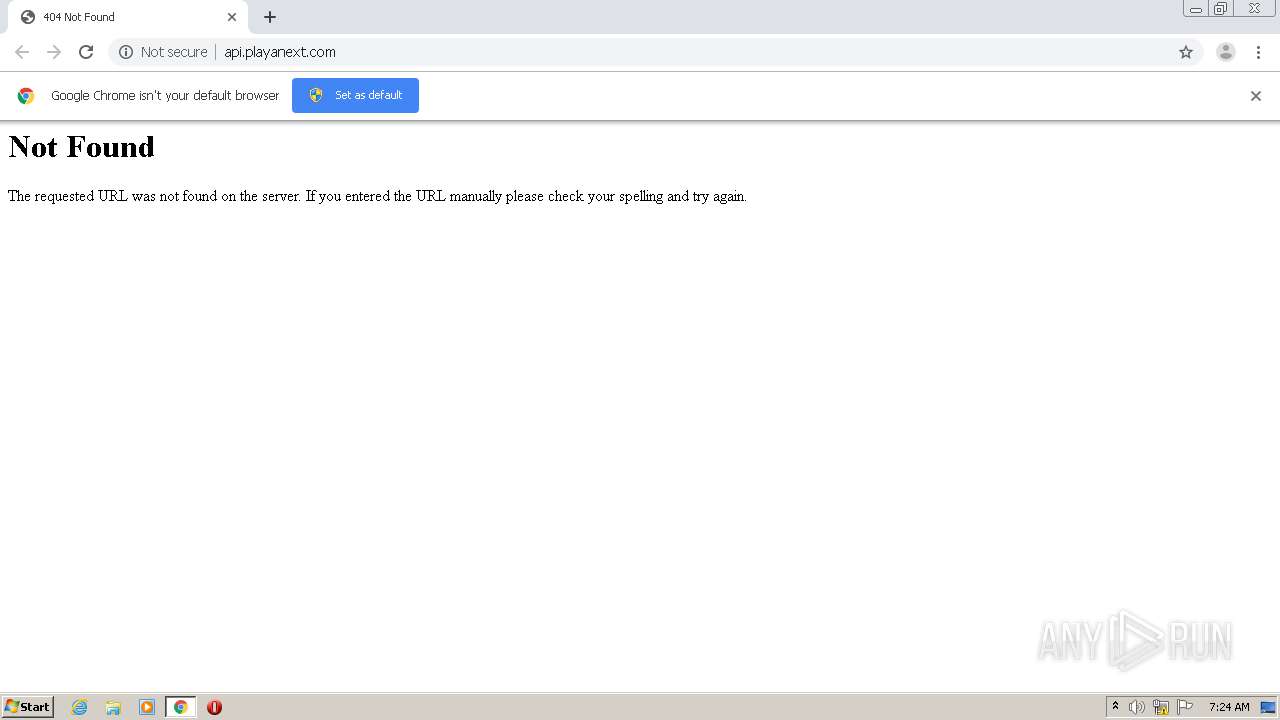The height and width of the screenshot is (720, 1280).
Task: View site information for Not secure
Action: pyautogui.click(x=163, y=52)
